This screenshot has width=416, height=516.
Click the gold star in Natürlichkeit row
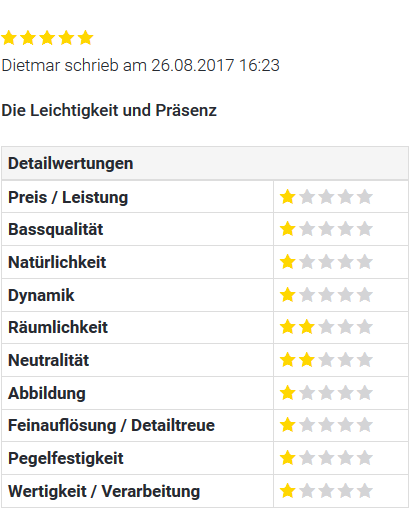click(x=288, y=262)
